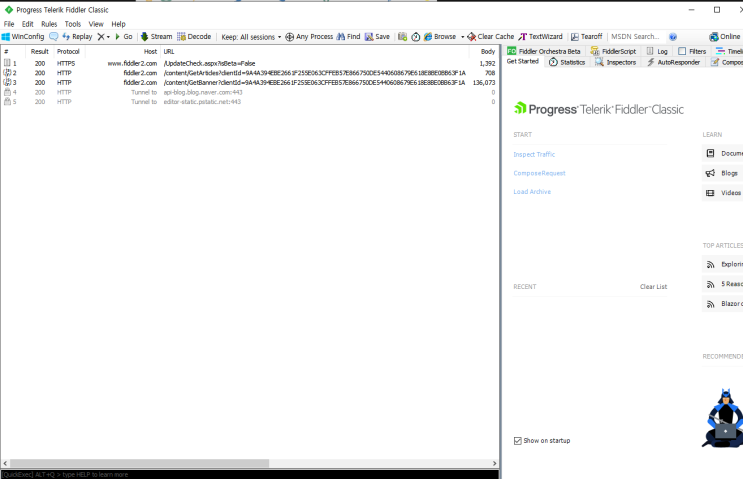Tearoff the inspectors panel

coord(586,36)
